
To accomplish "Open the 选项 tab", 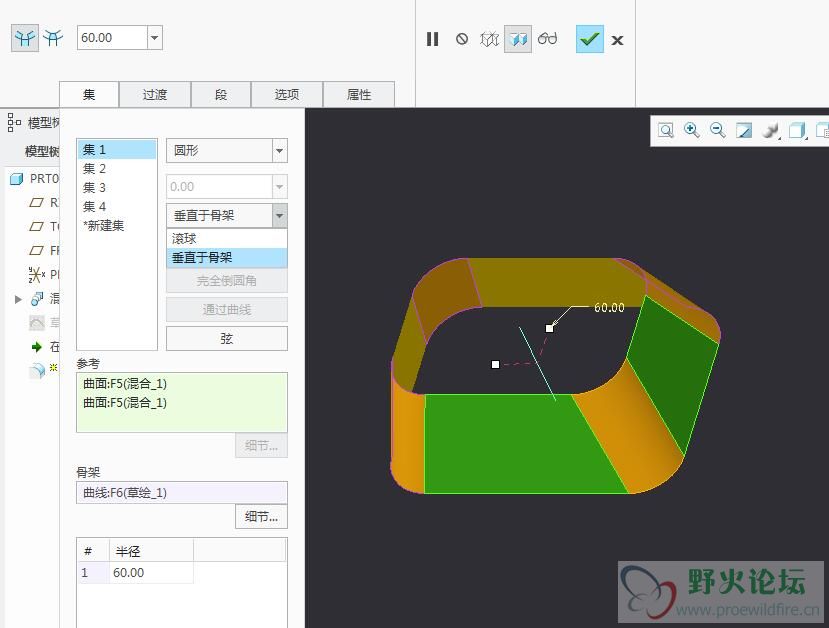I will click(x=287, y=95).
